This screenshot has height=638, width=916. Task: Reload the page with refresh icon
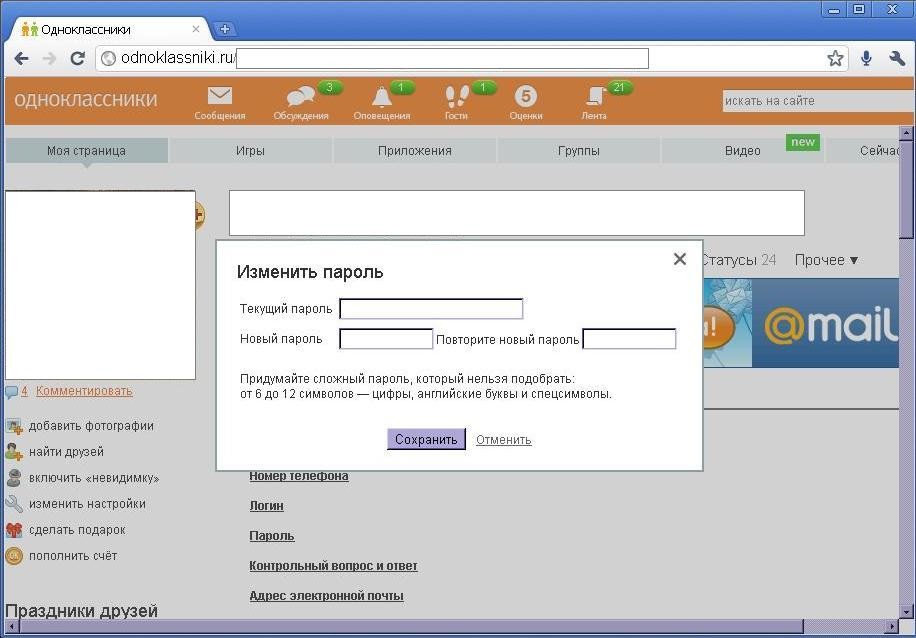coord(77,58)
